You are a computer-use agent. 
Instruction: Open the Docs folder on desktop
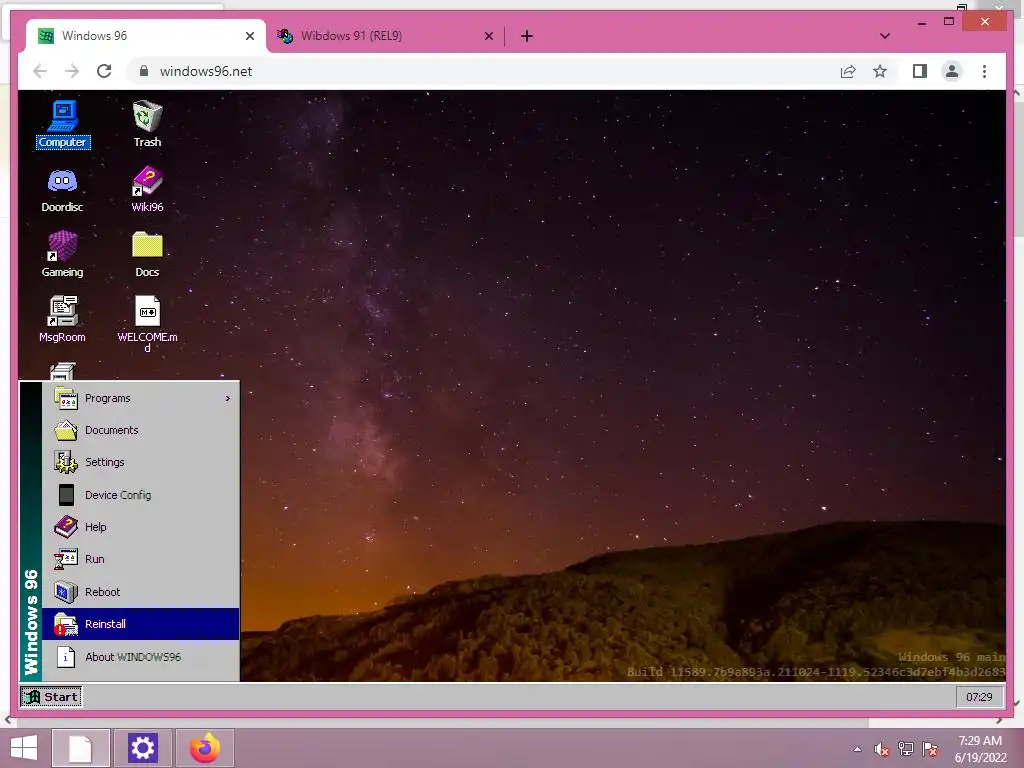point(147,254)
